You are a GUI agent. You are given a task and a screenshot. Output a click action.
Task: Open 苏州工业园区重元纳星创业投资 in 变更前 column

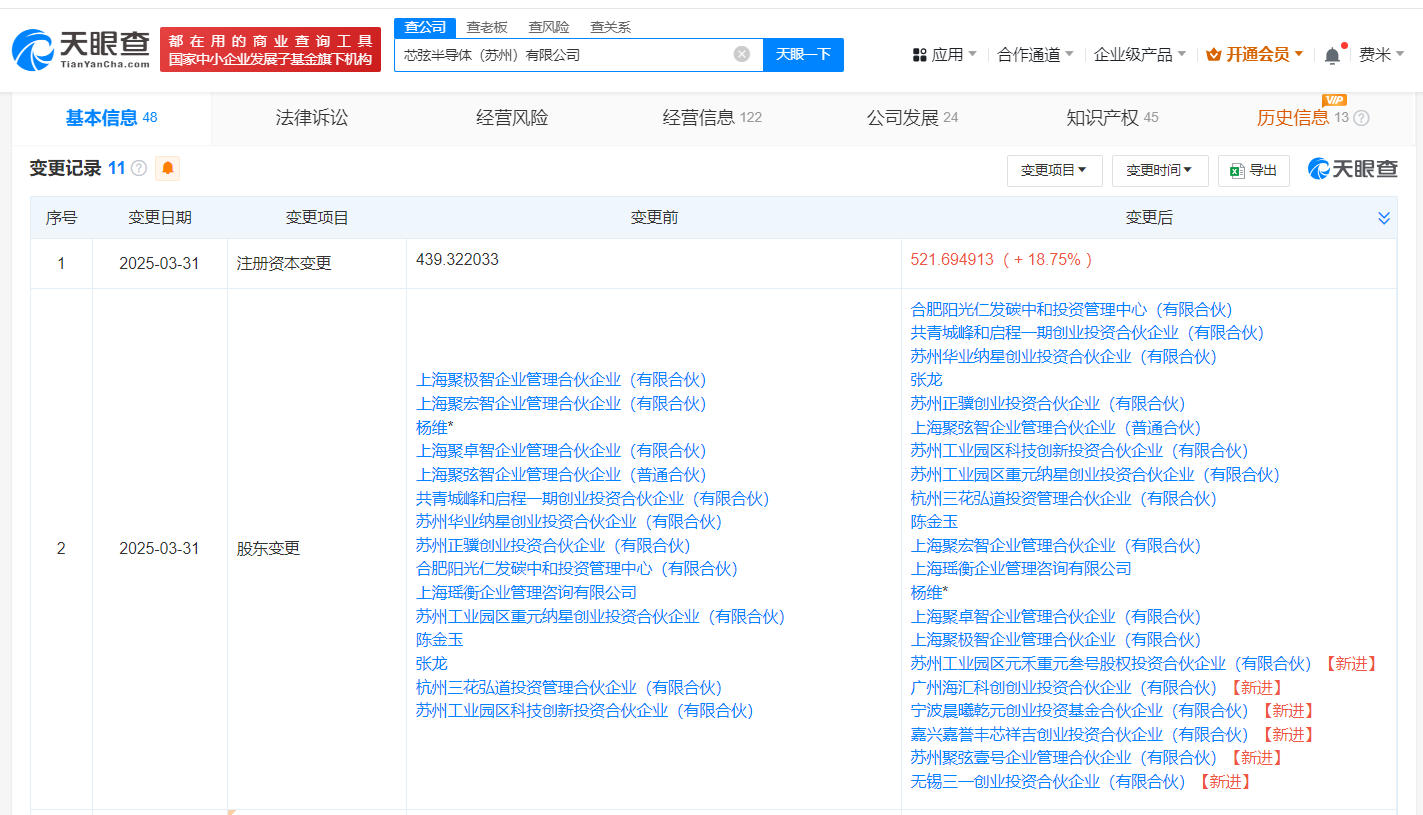coord(600,617)
